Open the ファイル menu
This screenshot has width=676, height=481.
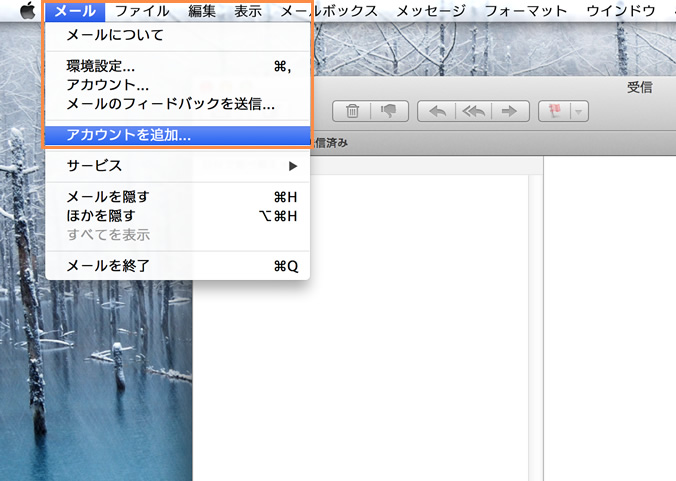(141, 11)
